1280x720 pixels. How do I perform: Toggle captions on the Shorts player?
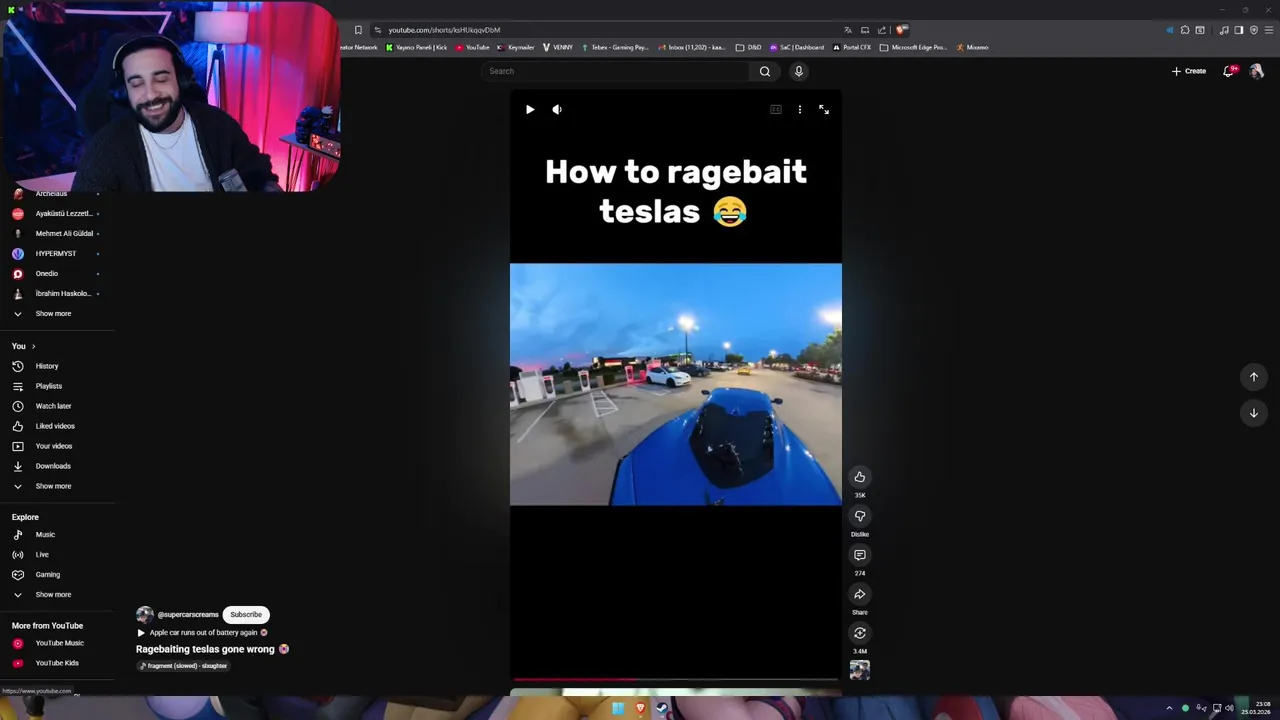click(x=776, y=110)
